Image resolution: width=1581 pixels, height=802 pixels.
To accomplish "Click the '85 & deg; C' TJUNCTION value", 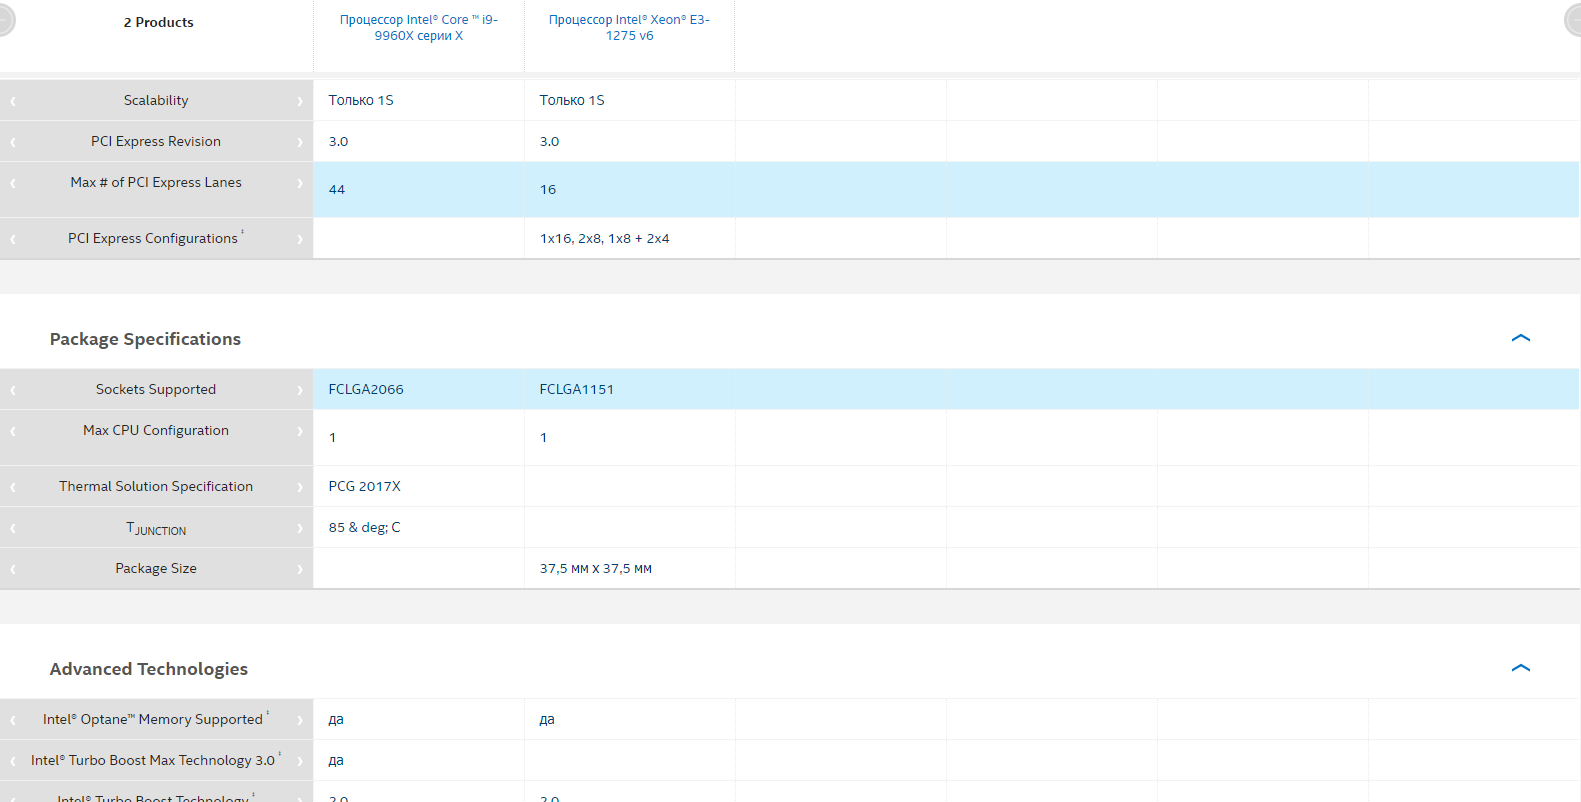I will (x=365, y=527).
